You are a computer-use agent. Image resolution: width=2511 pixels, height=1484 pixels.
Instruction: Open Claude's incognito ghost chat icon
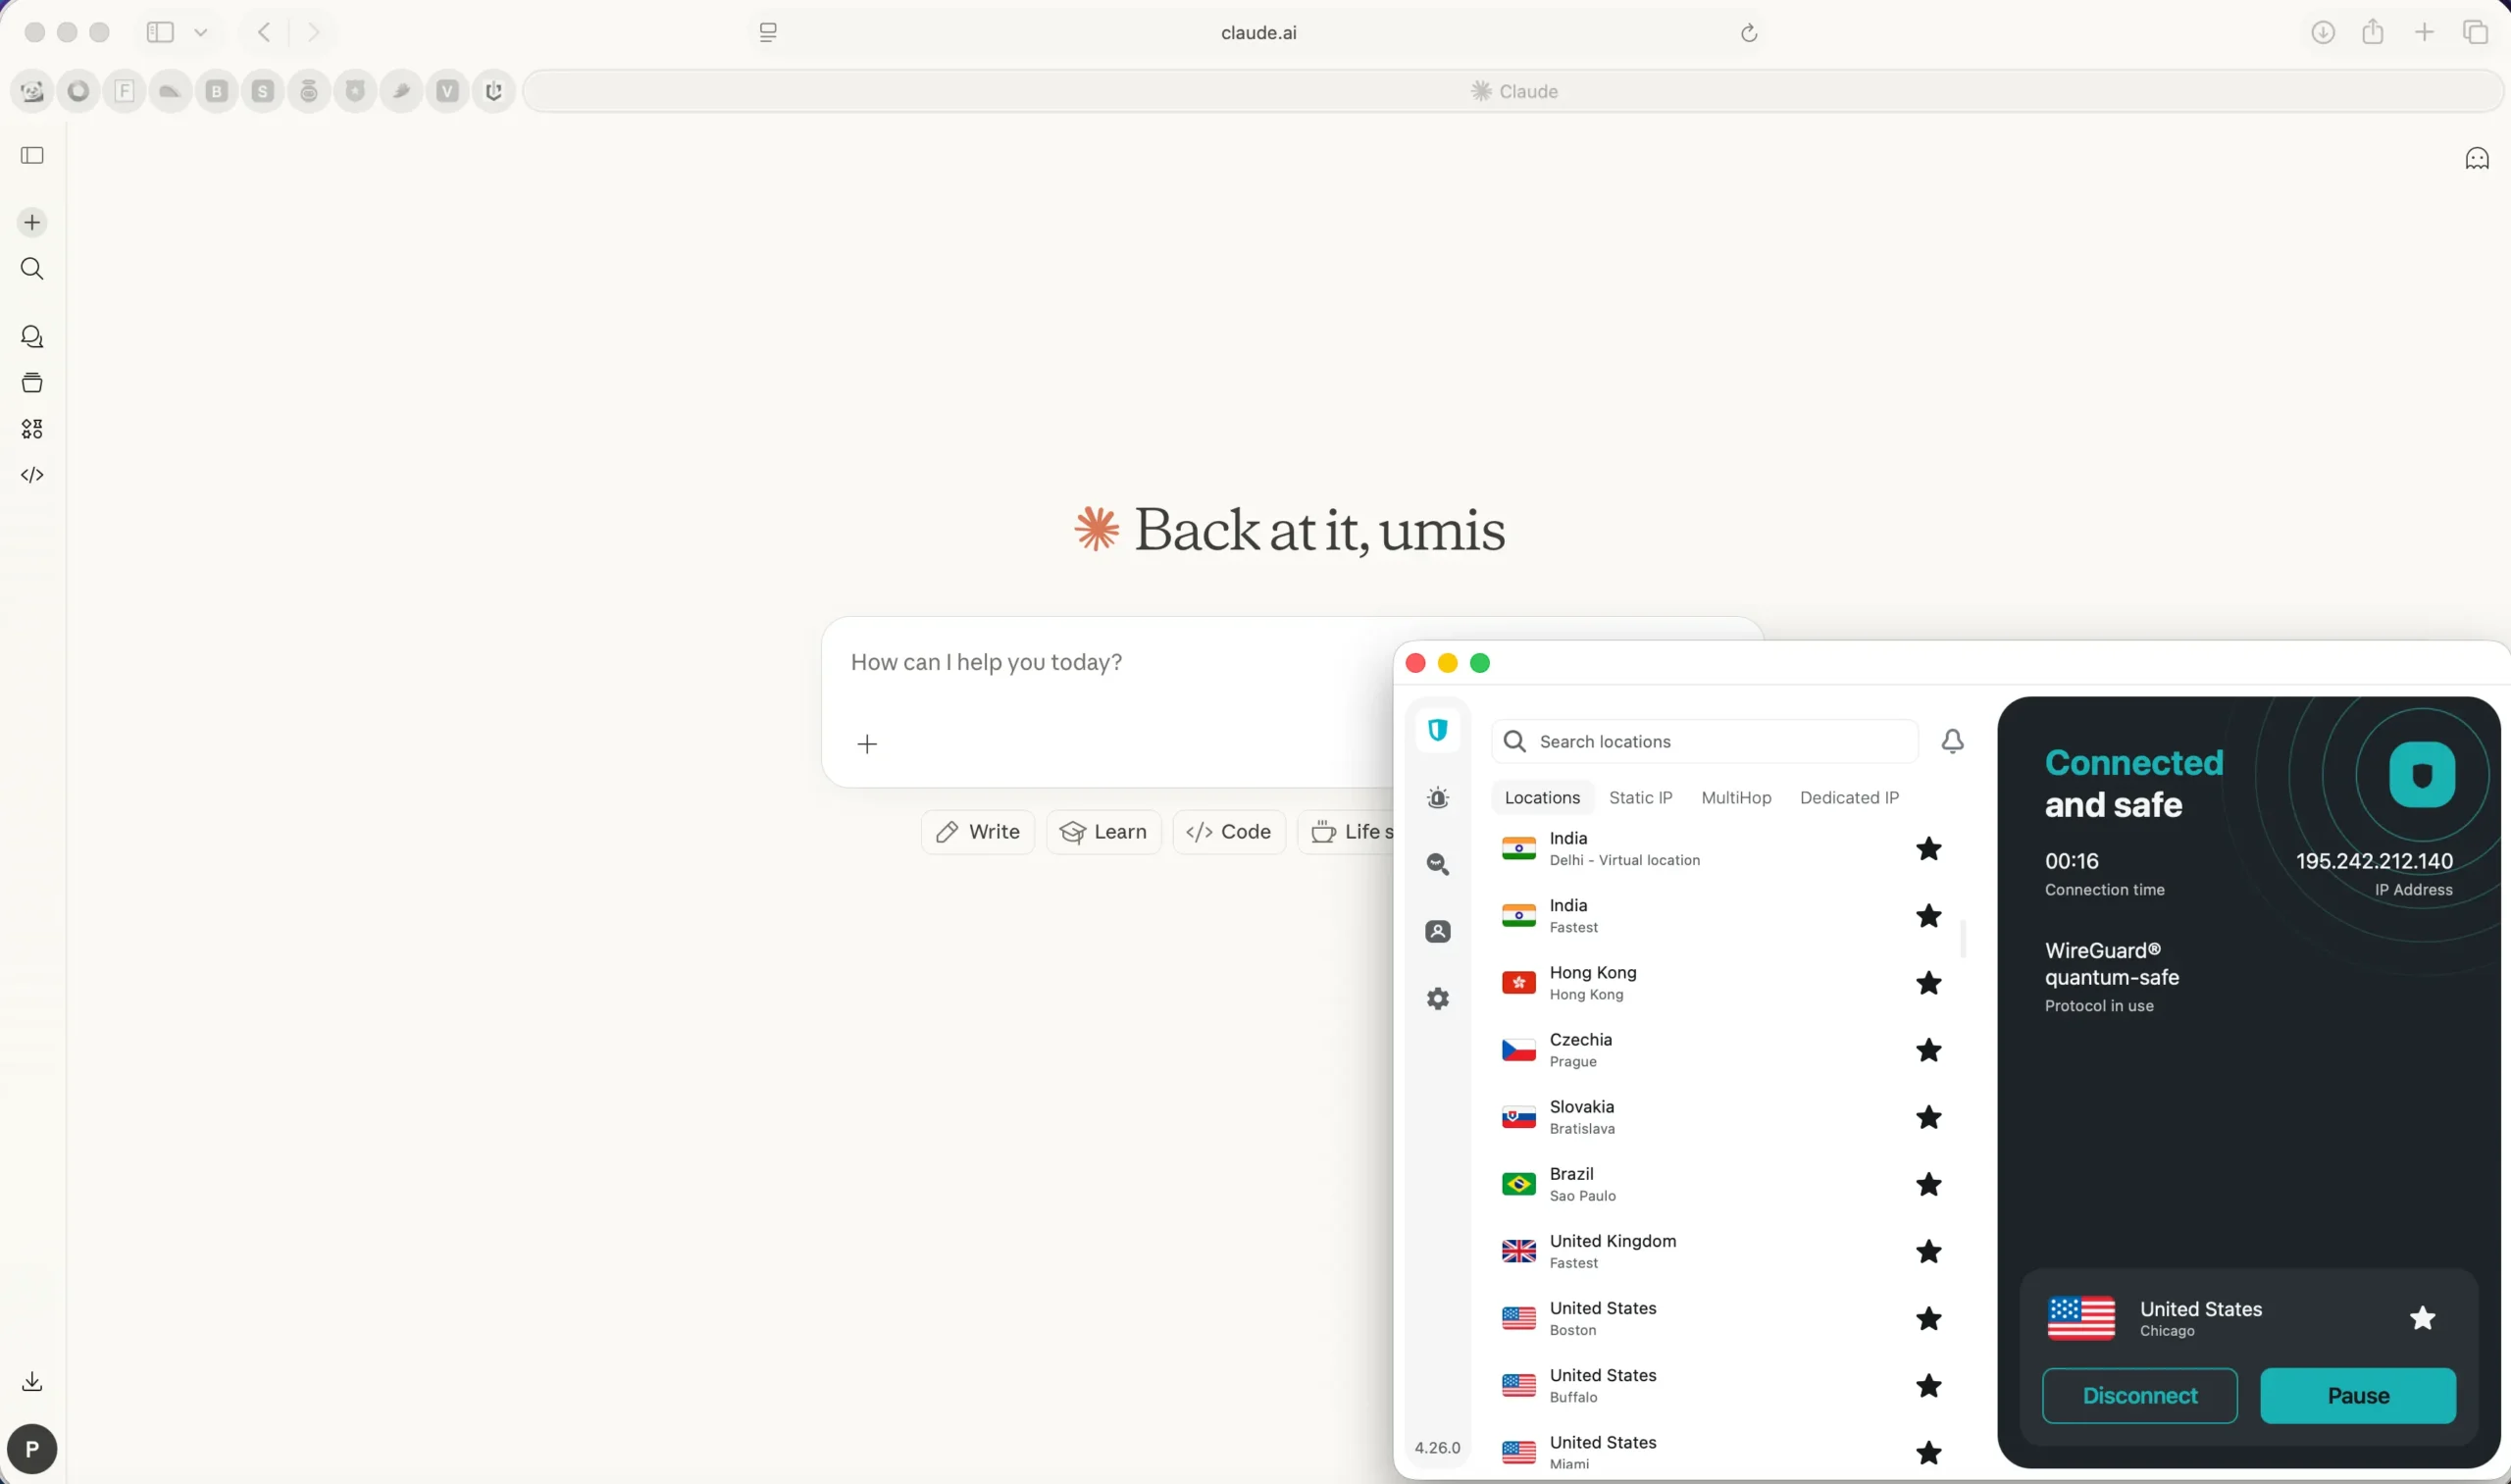tap(2476, 158)
